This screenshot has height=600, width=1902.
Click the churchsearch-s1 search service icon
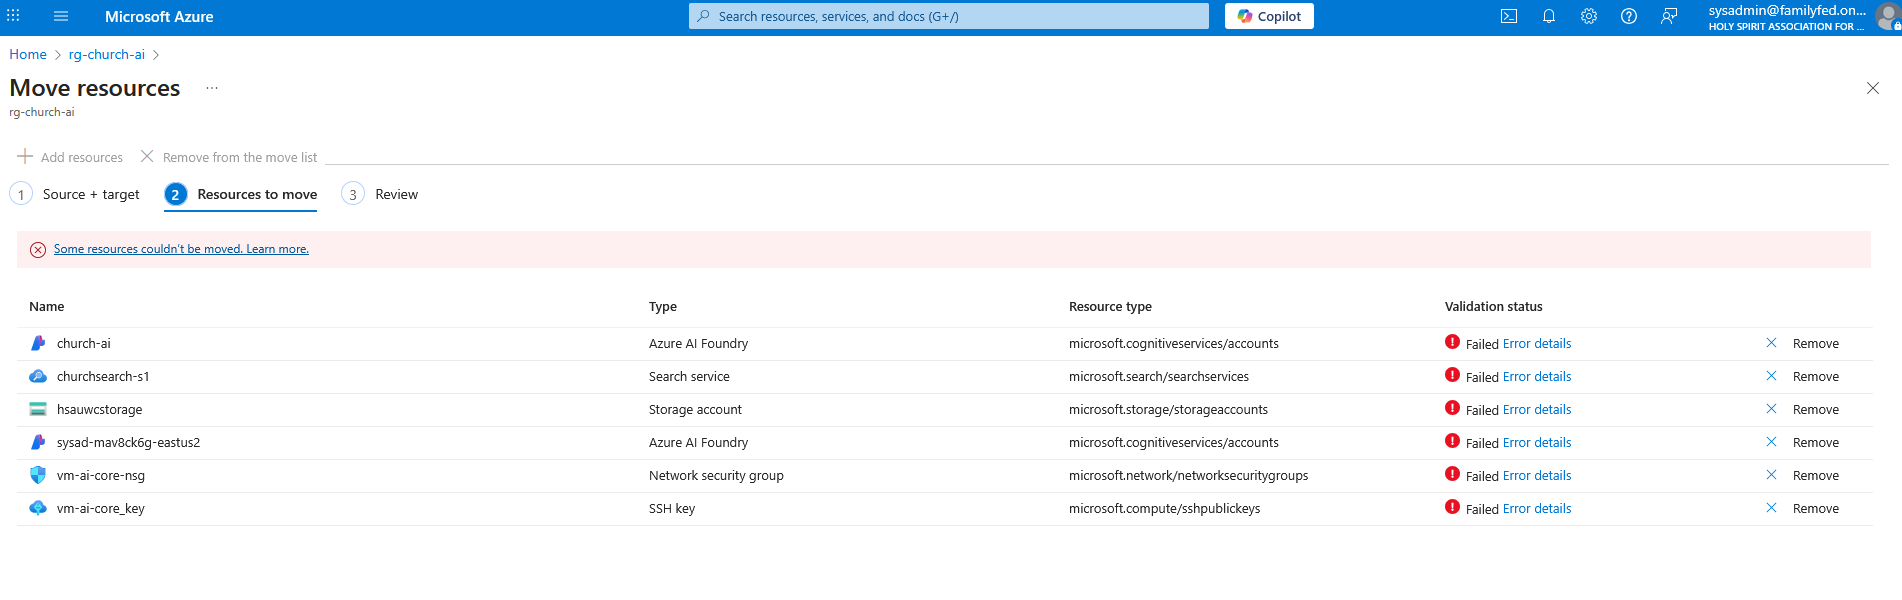pos(38,376)
